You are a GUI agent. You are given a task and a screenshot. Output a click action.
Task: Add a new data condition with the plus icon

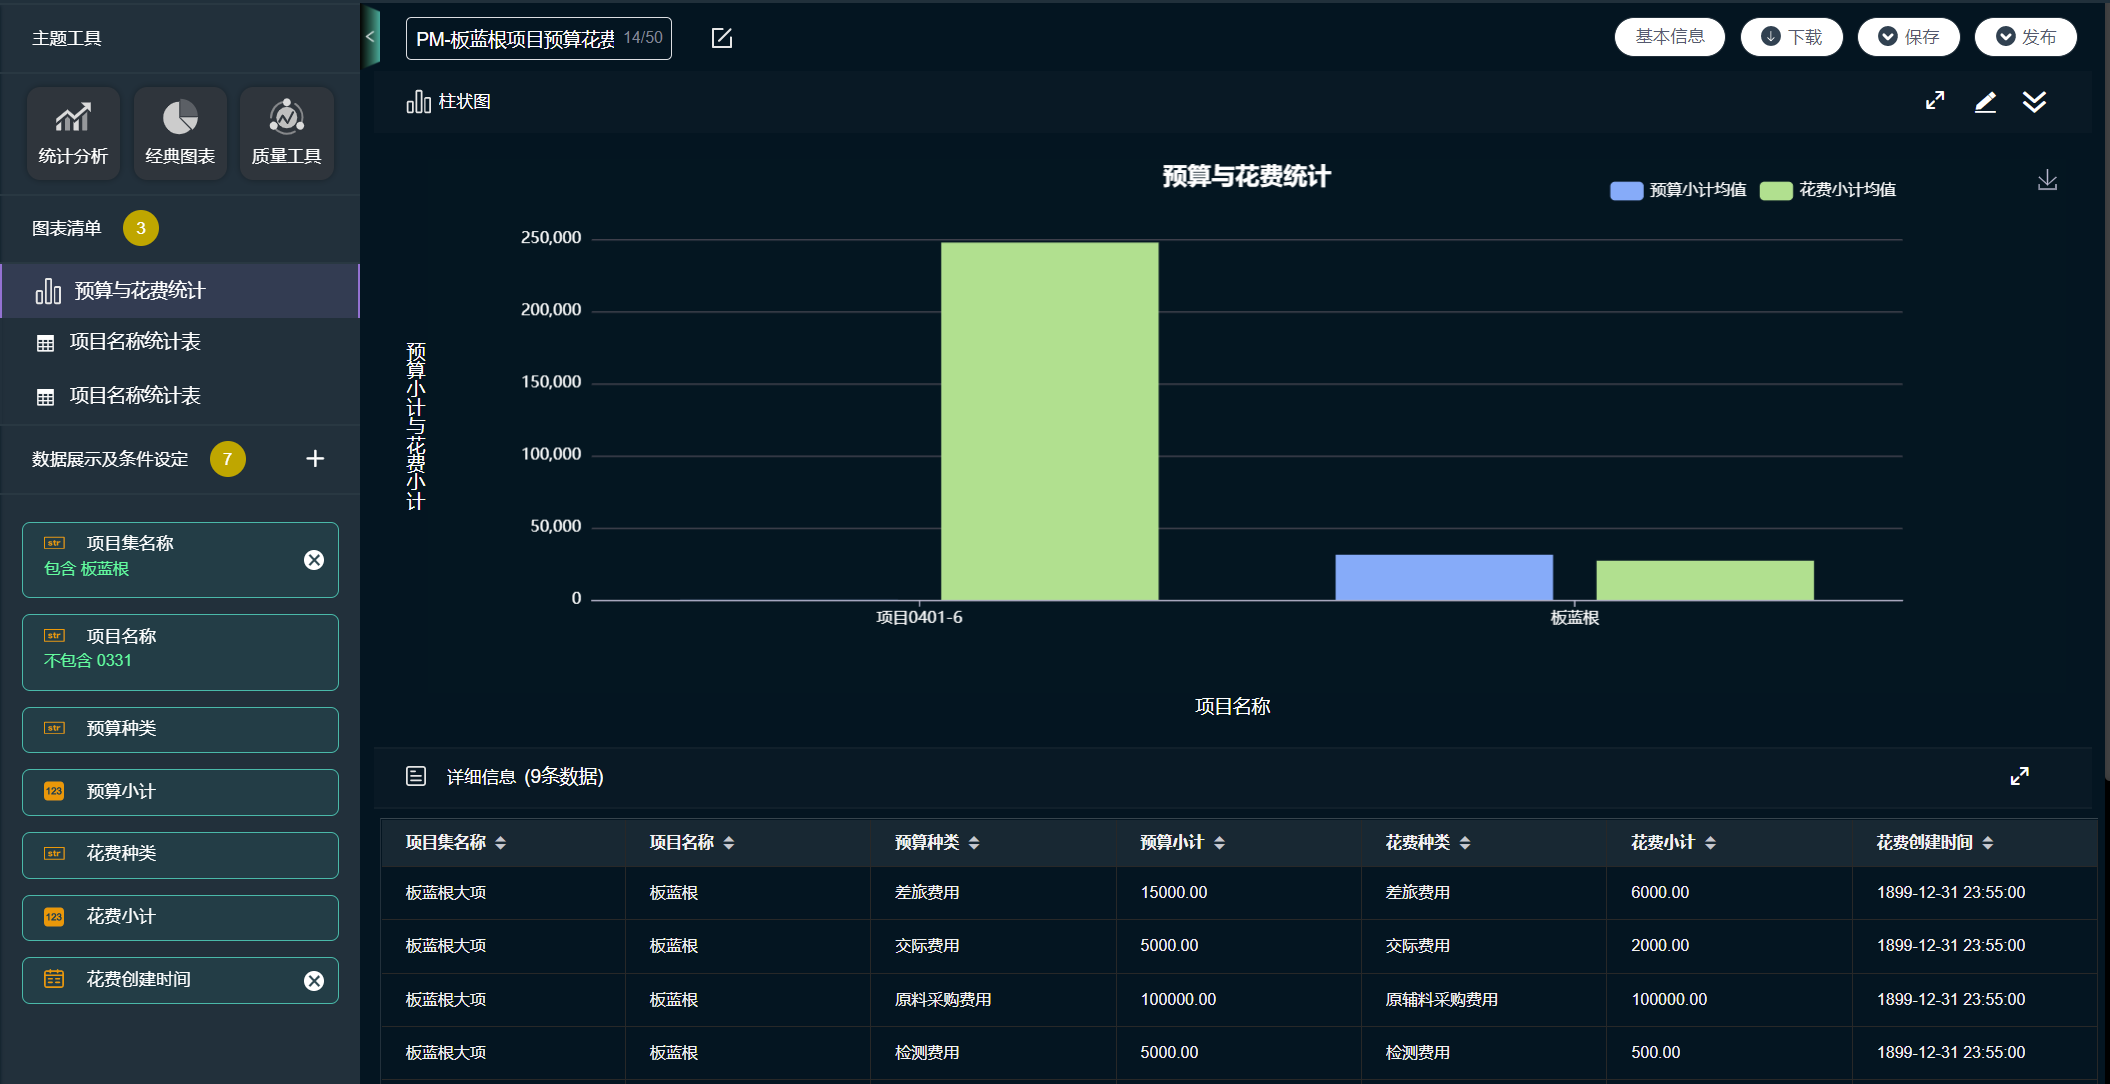point(315,458)
